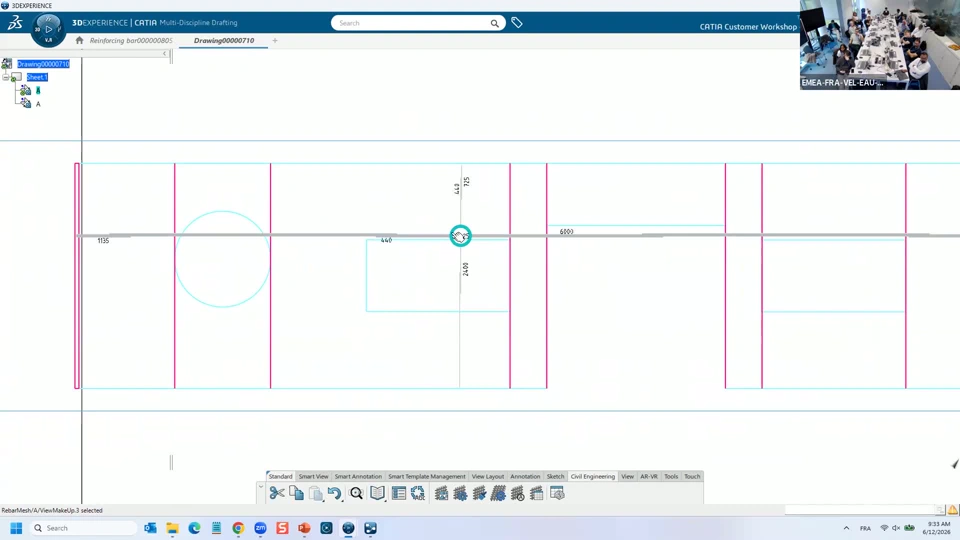
Task: Click the rebar mesh table icon
Action: tap(536, 493)
